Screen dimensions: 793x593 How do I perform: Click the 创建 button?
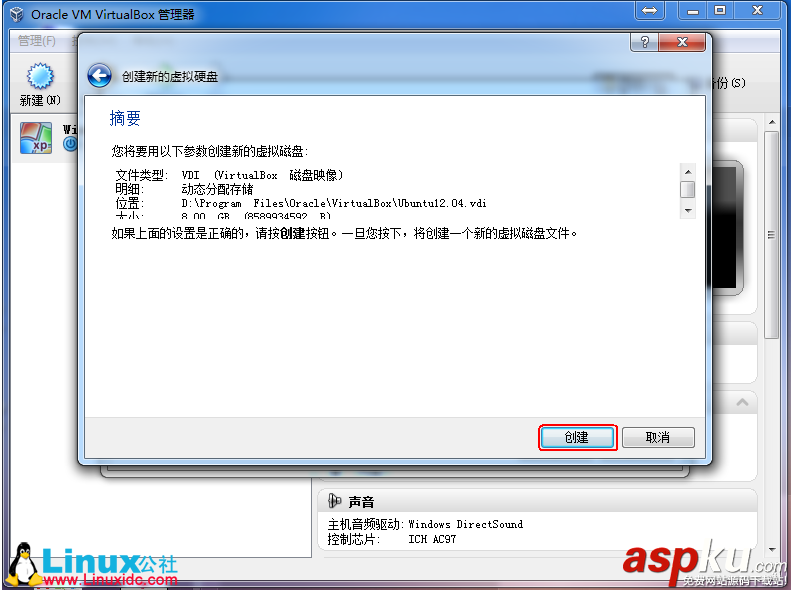[577, 437]
